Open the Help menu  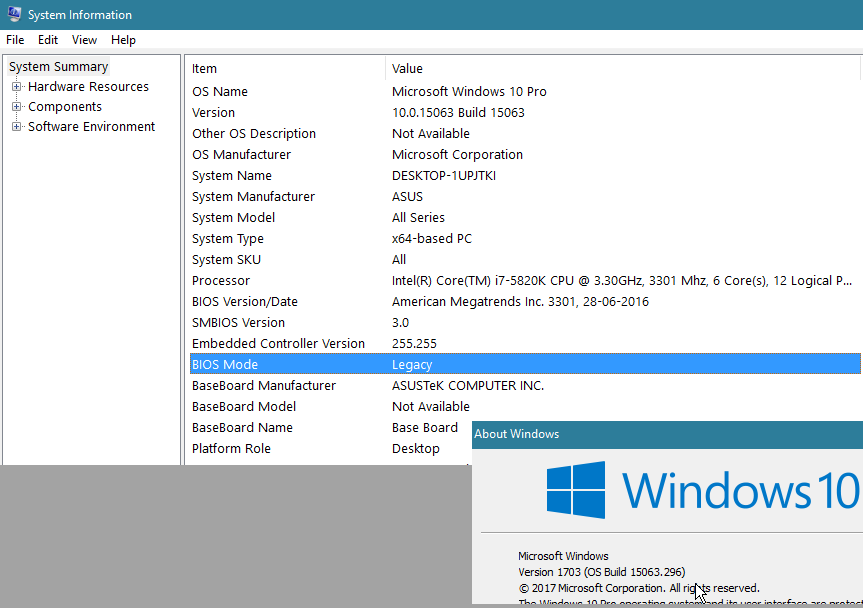(x=123, y=40)
